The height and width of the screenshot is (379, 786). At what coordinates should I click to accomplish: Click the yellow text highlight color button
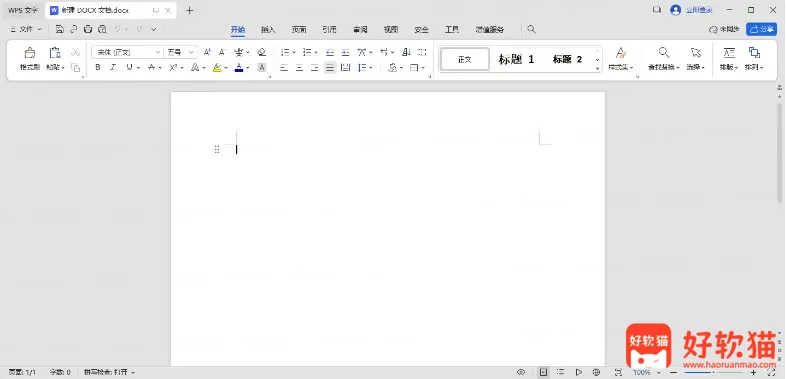[x=217, y=67]
